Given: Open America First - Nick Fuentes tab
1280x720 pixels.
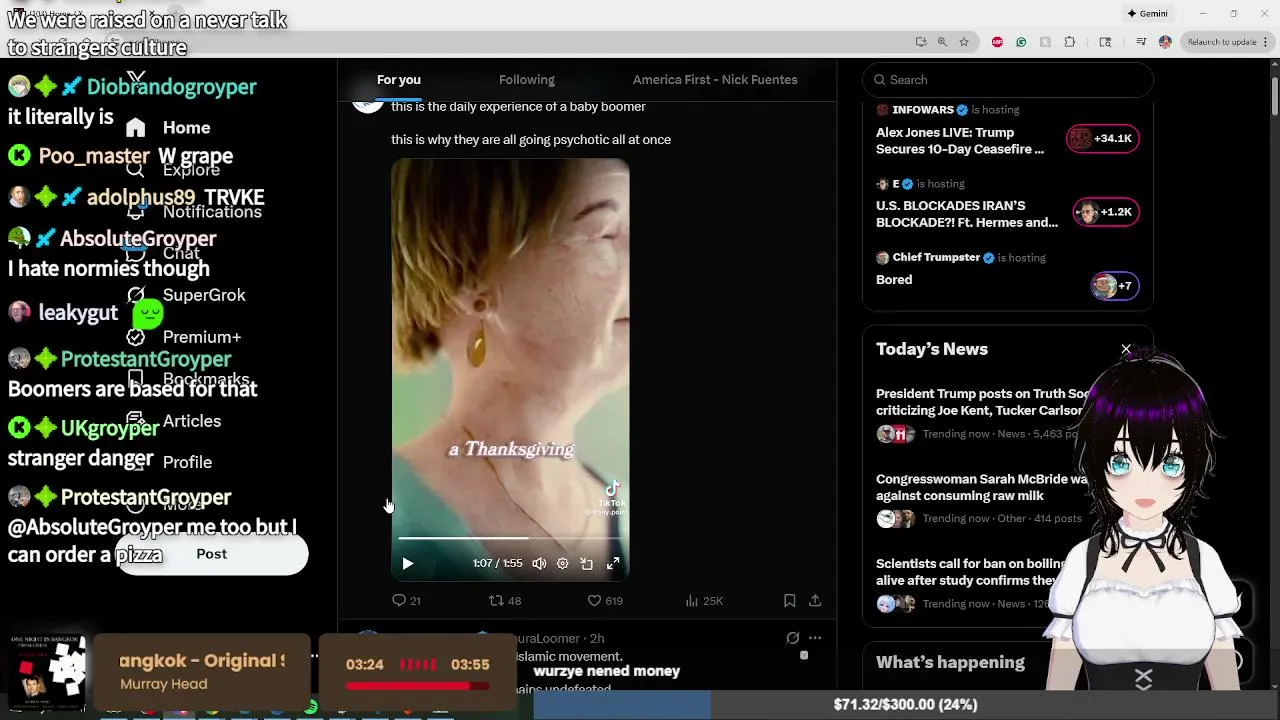Looking at the screenshot, I should click(715, 80).
